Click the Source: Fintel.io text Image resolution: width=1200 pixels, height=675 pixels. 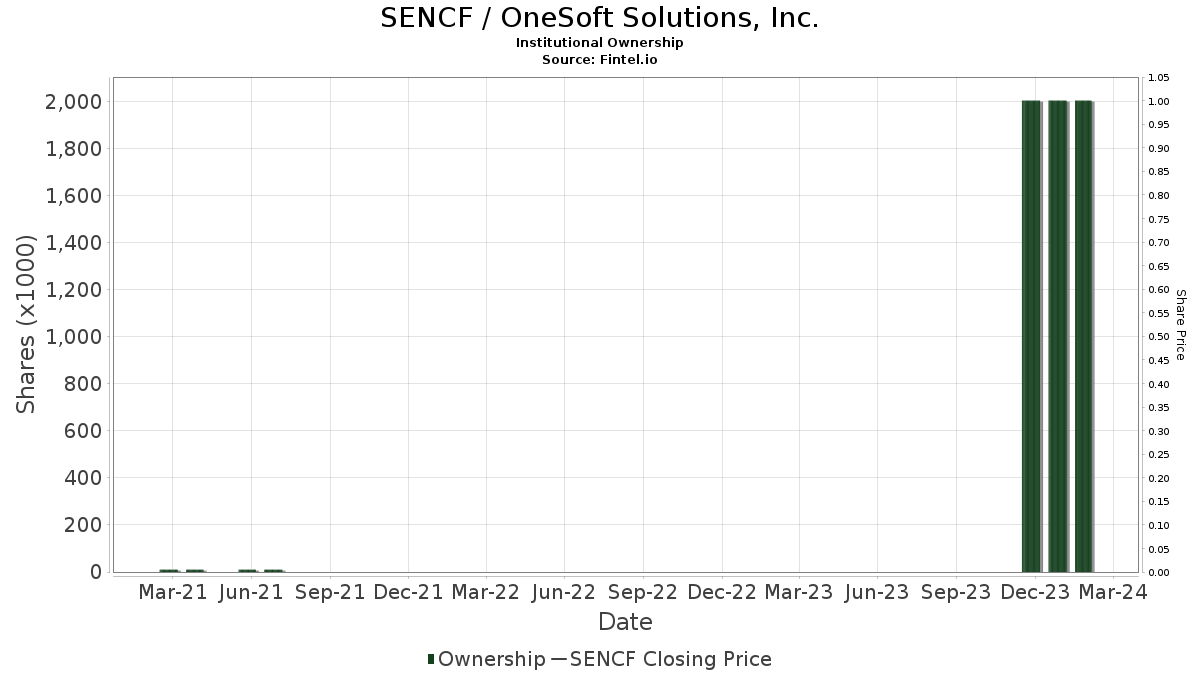pos(600,60)
